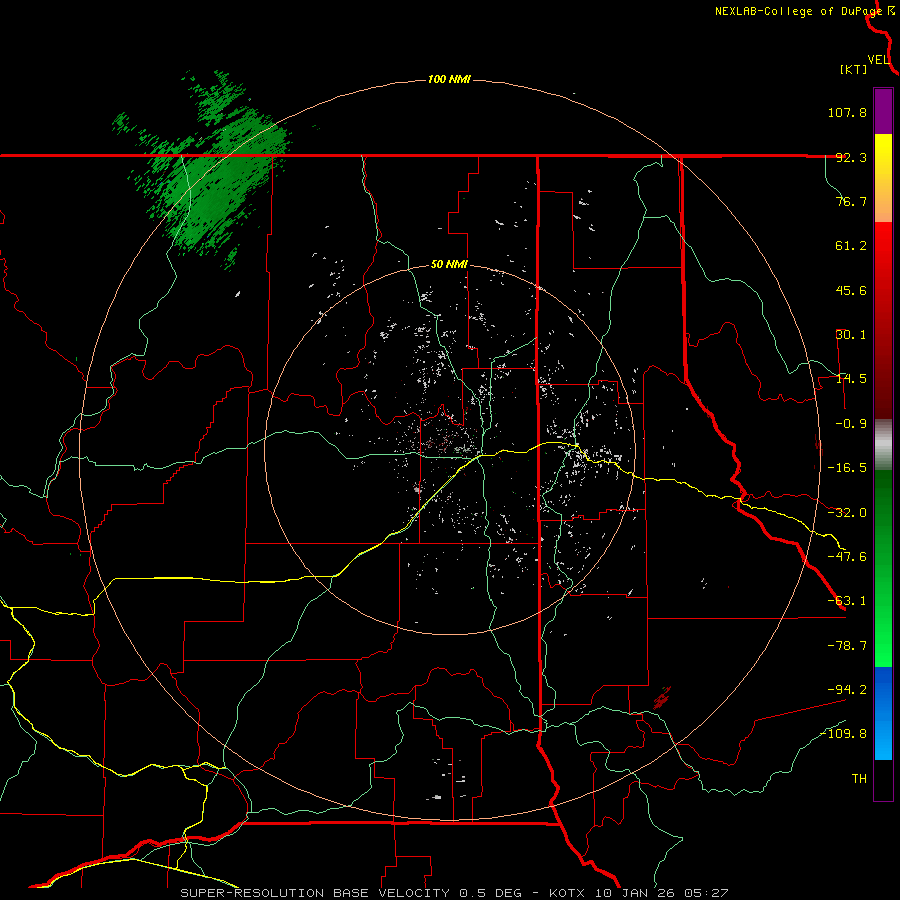Click the -109.8 velocity scale value
The height and width of the screenshot is (900, 900).
point(844,734)
